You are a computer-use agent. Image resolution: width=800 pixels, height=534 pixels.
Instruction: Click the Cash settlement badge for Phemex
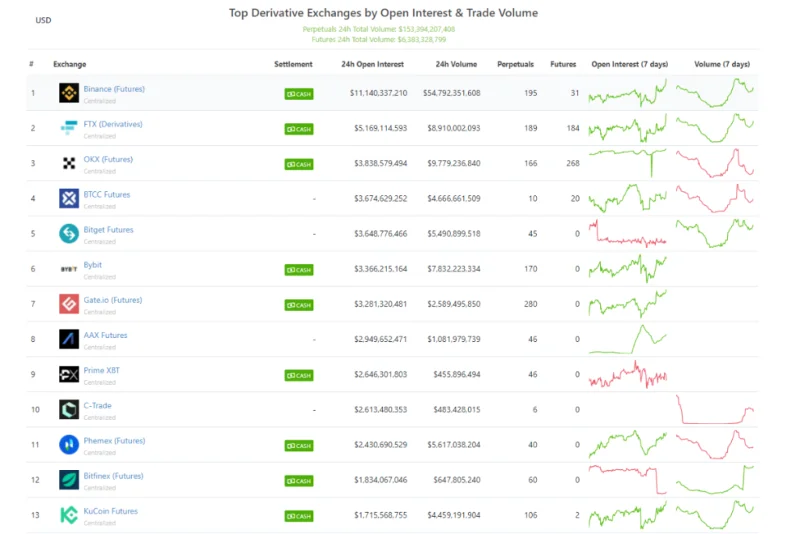[x=299, y=446]
